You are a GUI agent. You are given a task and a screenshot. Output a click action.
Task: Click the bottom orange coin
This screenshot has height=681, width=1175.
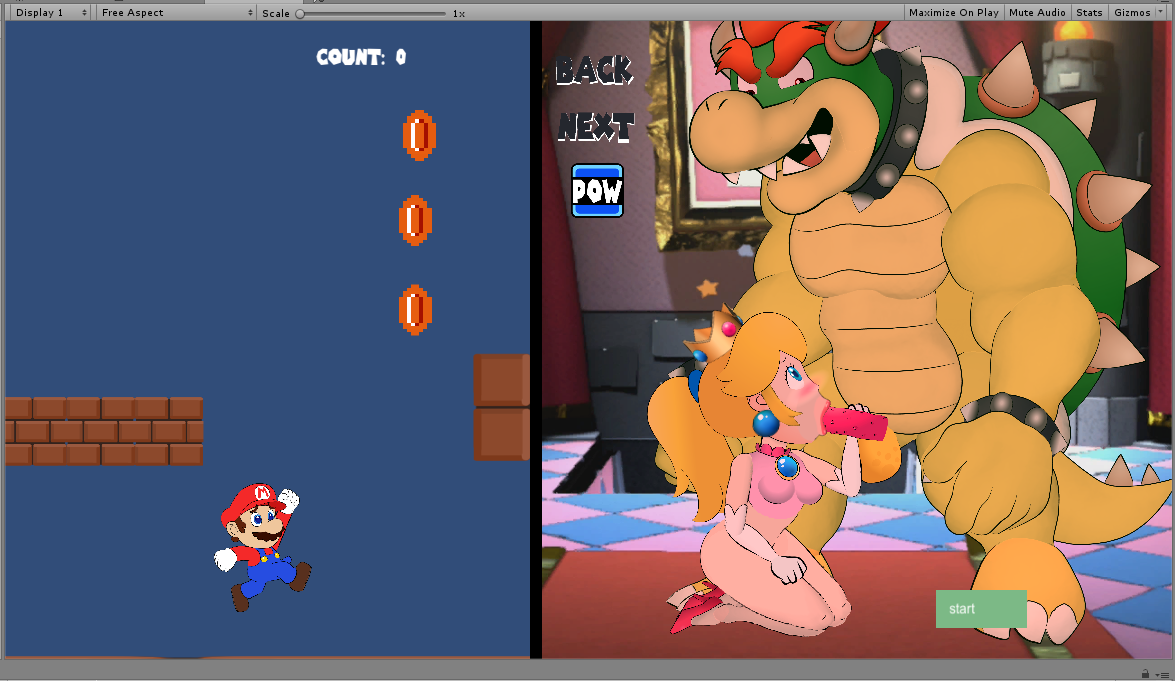(415, 310)
